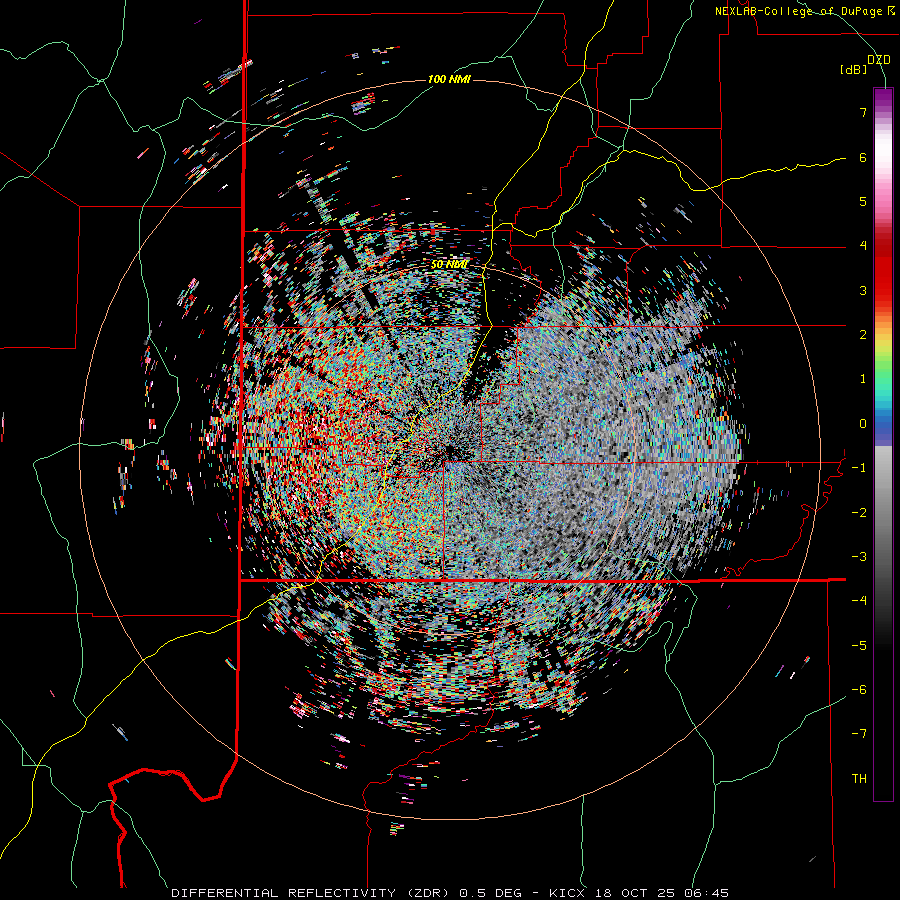This screenshot has width=900, height=900.
Task: Click the 0.5 DEG elevation text
Action: pyautogui.click(x=490, y=893)
